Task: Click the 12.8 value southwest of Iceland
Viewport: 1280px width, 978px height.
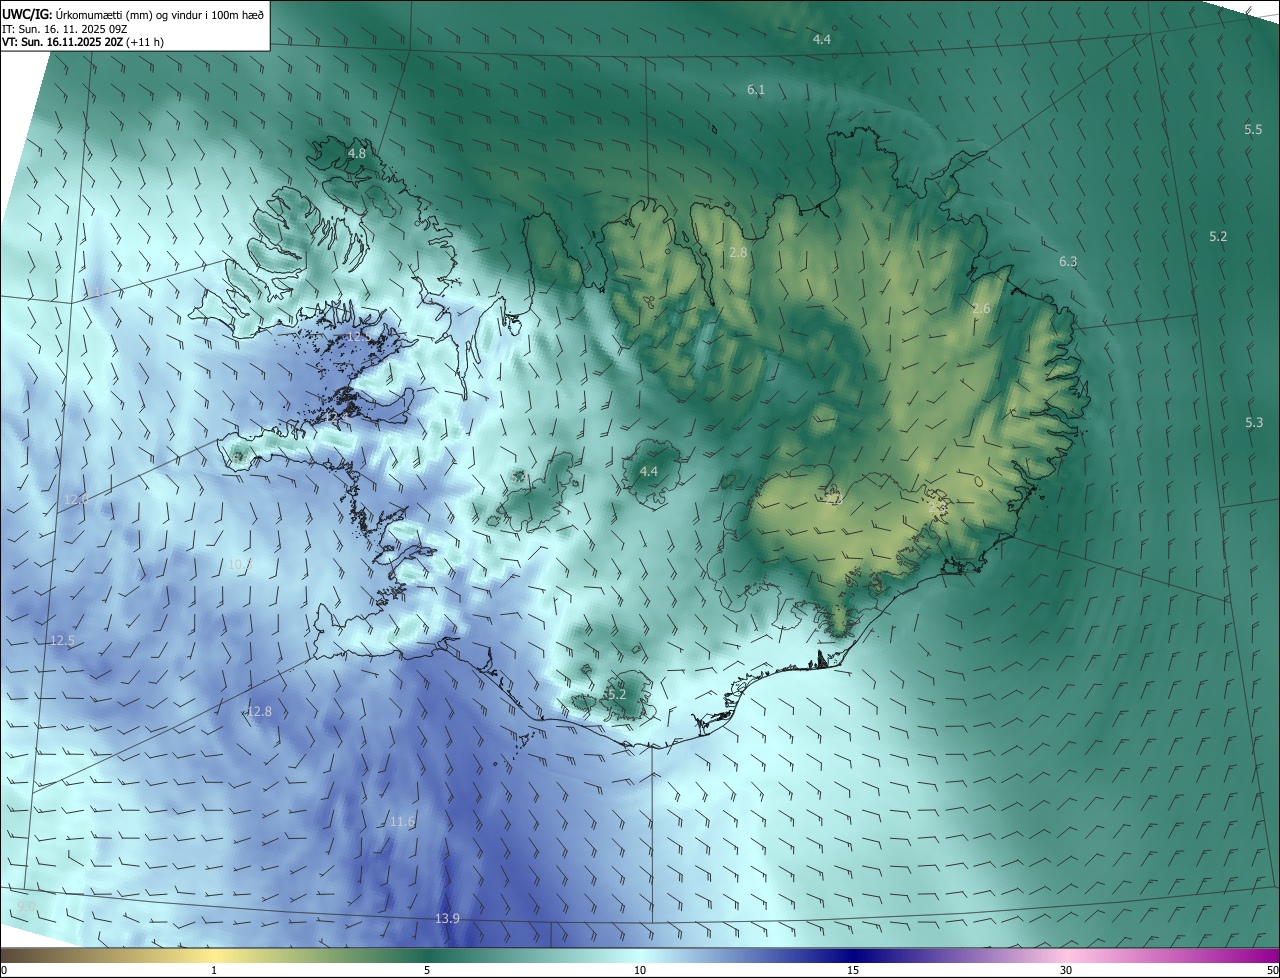Action: pyautogui.click(x=259, y=712)
